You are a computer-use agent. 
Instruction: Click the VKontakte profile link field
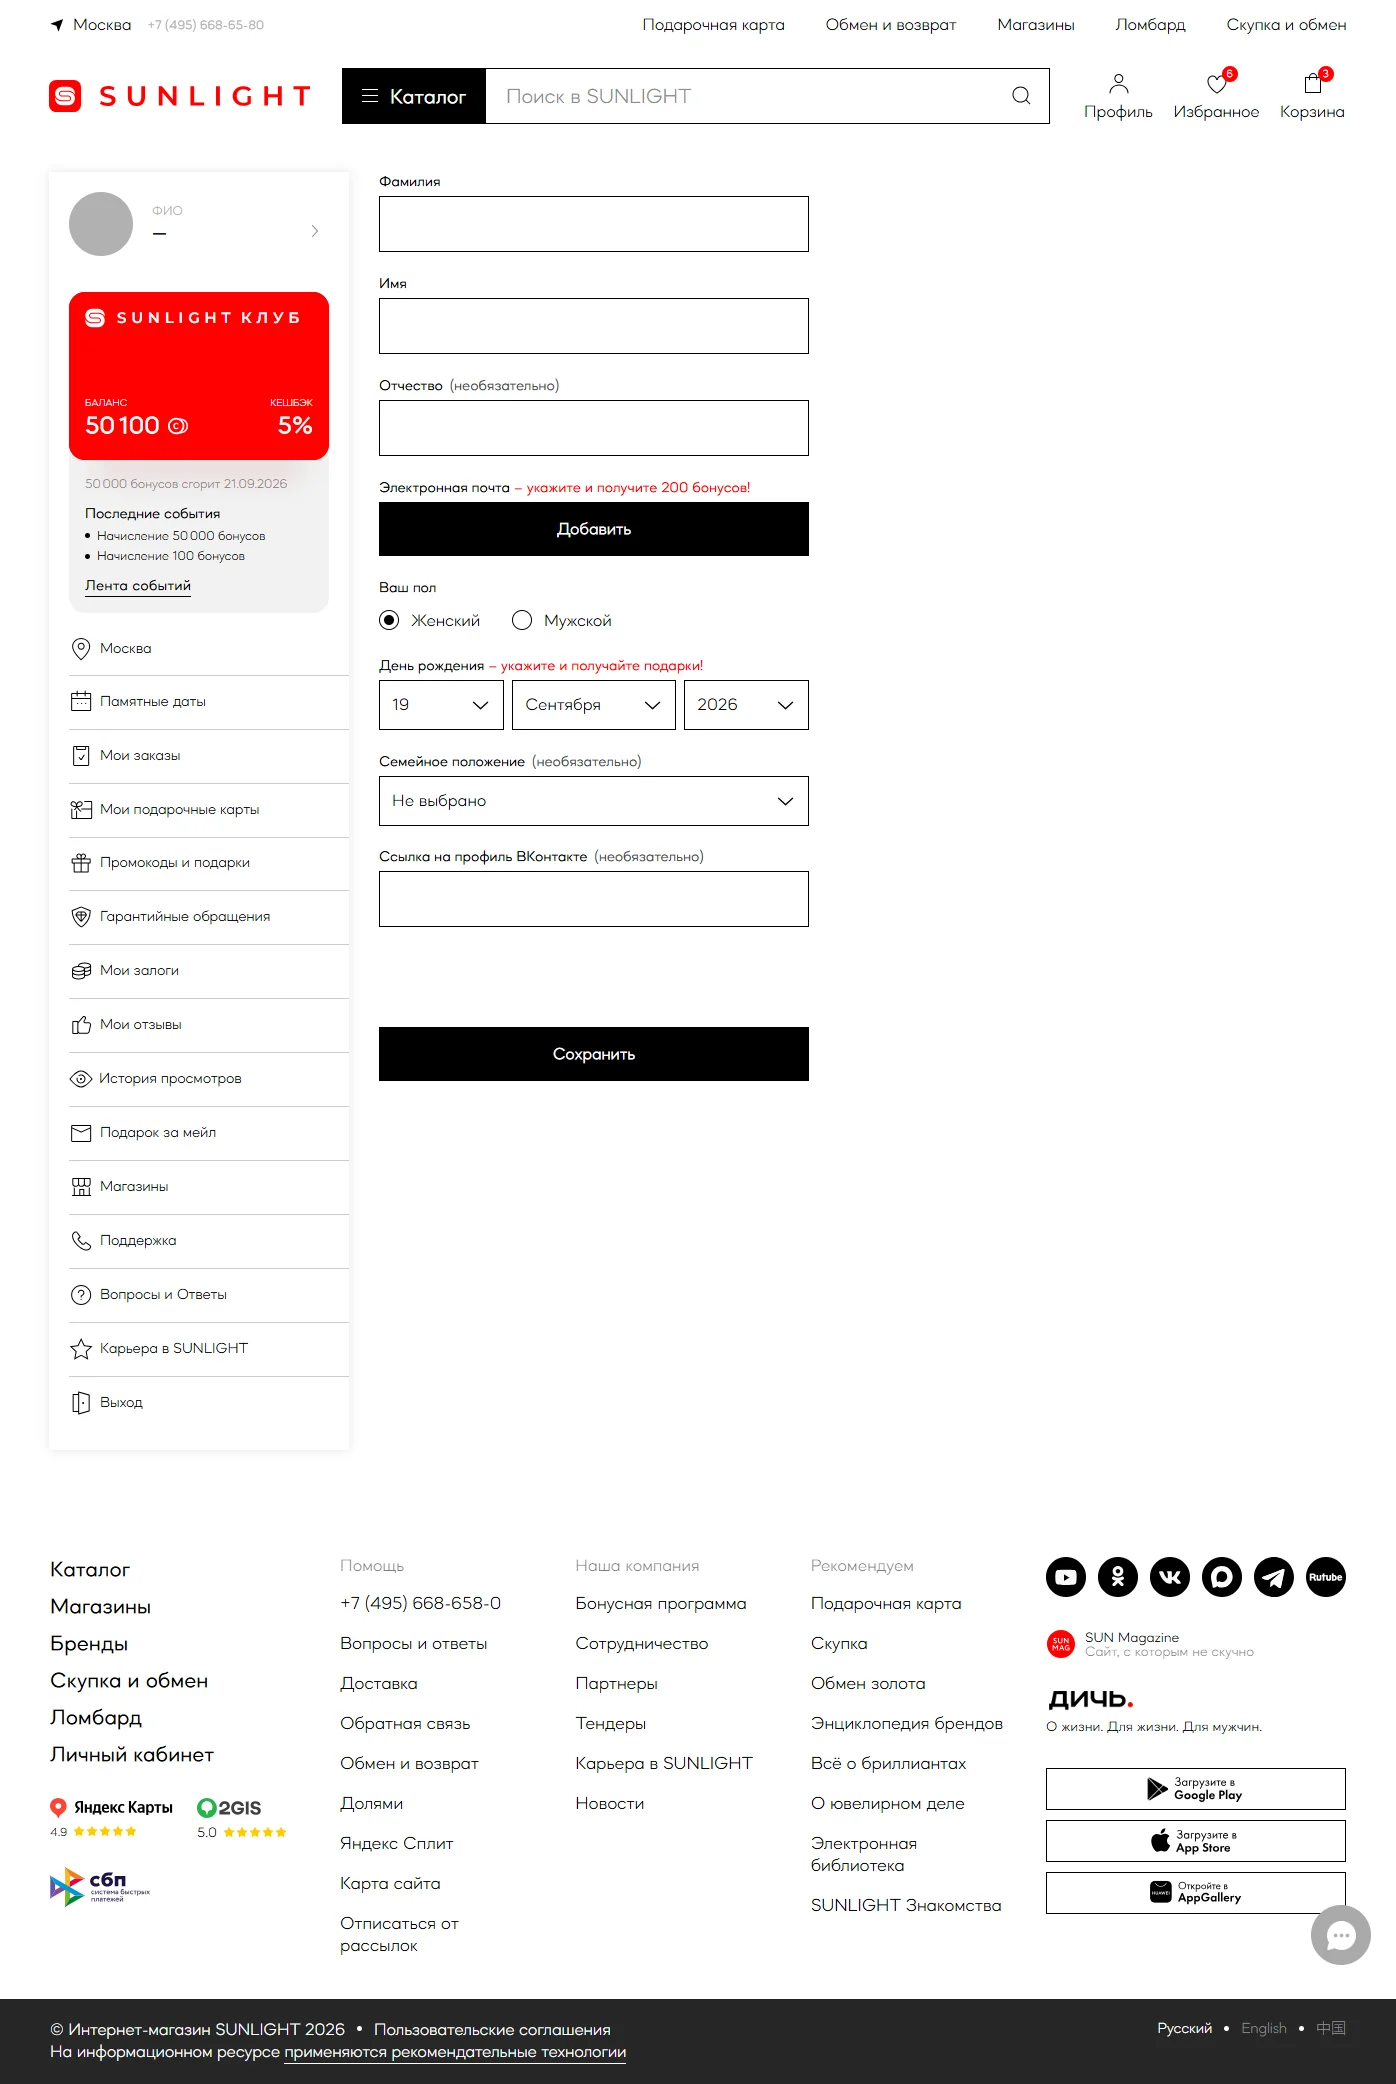click(x=594, y=899)
